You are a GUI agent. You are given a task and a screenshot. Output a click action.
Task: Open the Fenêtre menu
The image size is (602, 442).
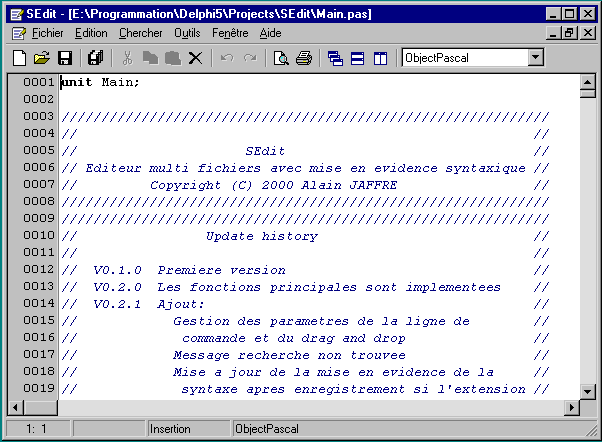click(x=230, y=33)
